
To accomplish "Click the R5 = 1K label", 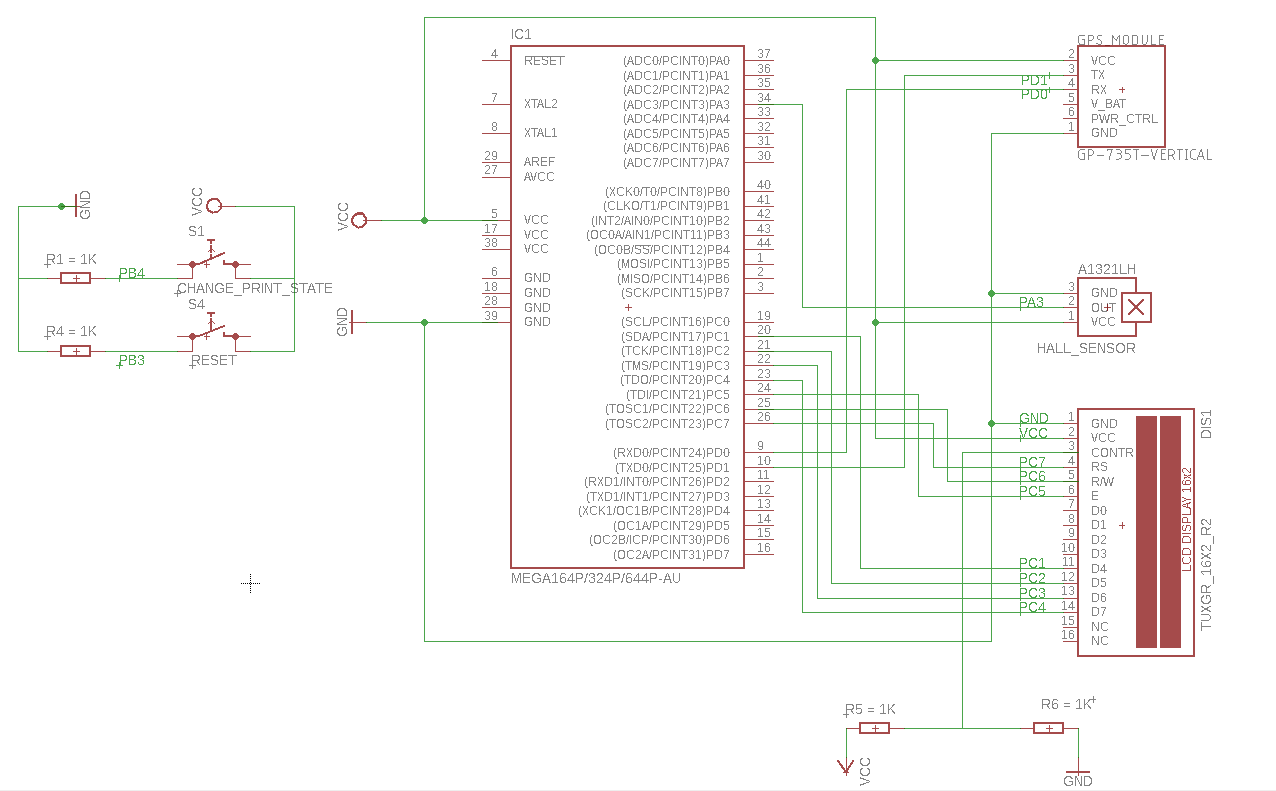I will tap(870, 709).
